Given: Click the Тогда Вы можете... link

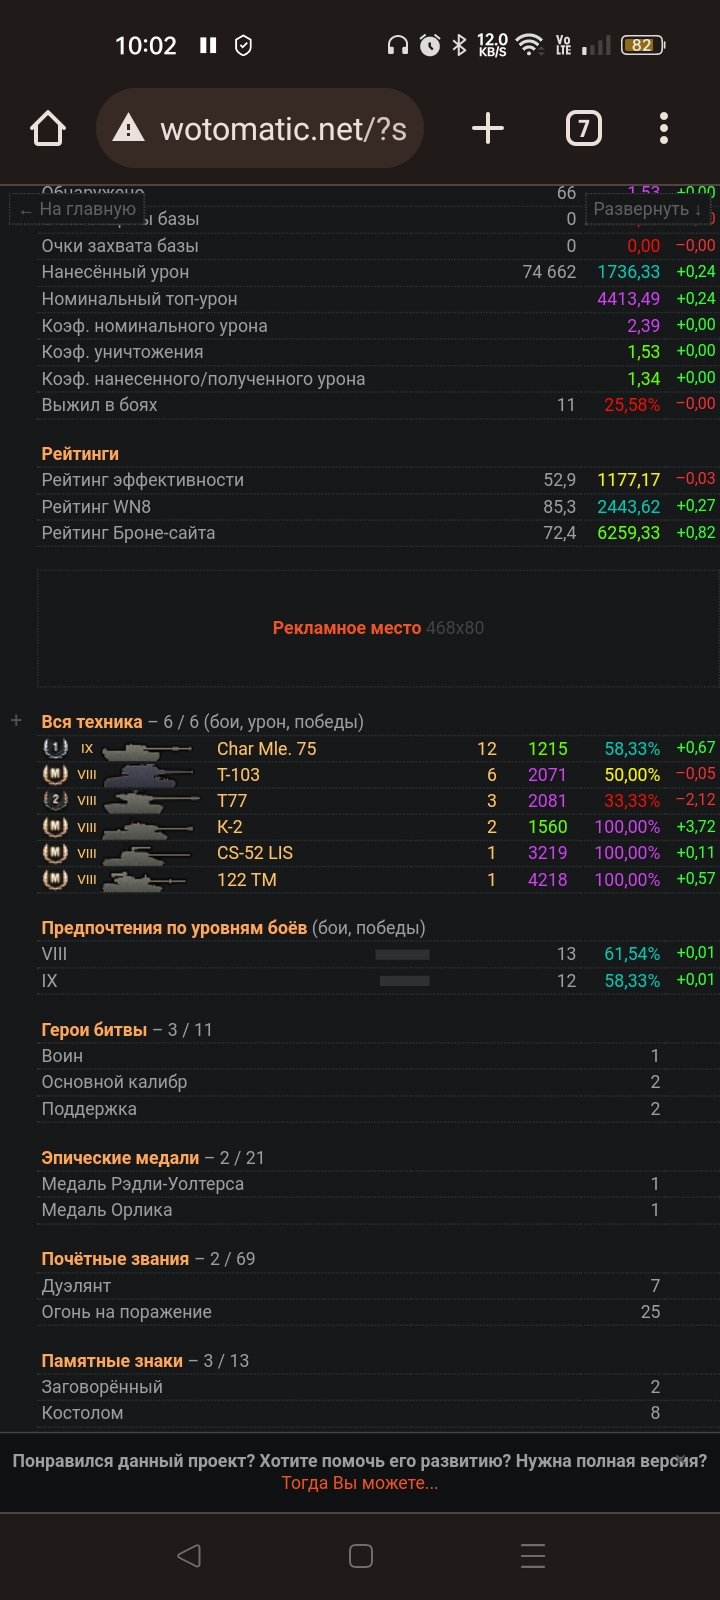Looking at the screenshot, I should (359, 1483).
